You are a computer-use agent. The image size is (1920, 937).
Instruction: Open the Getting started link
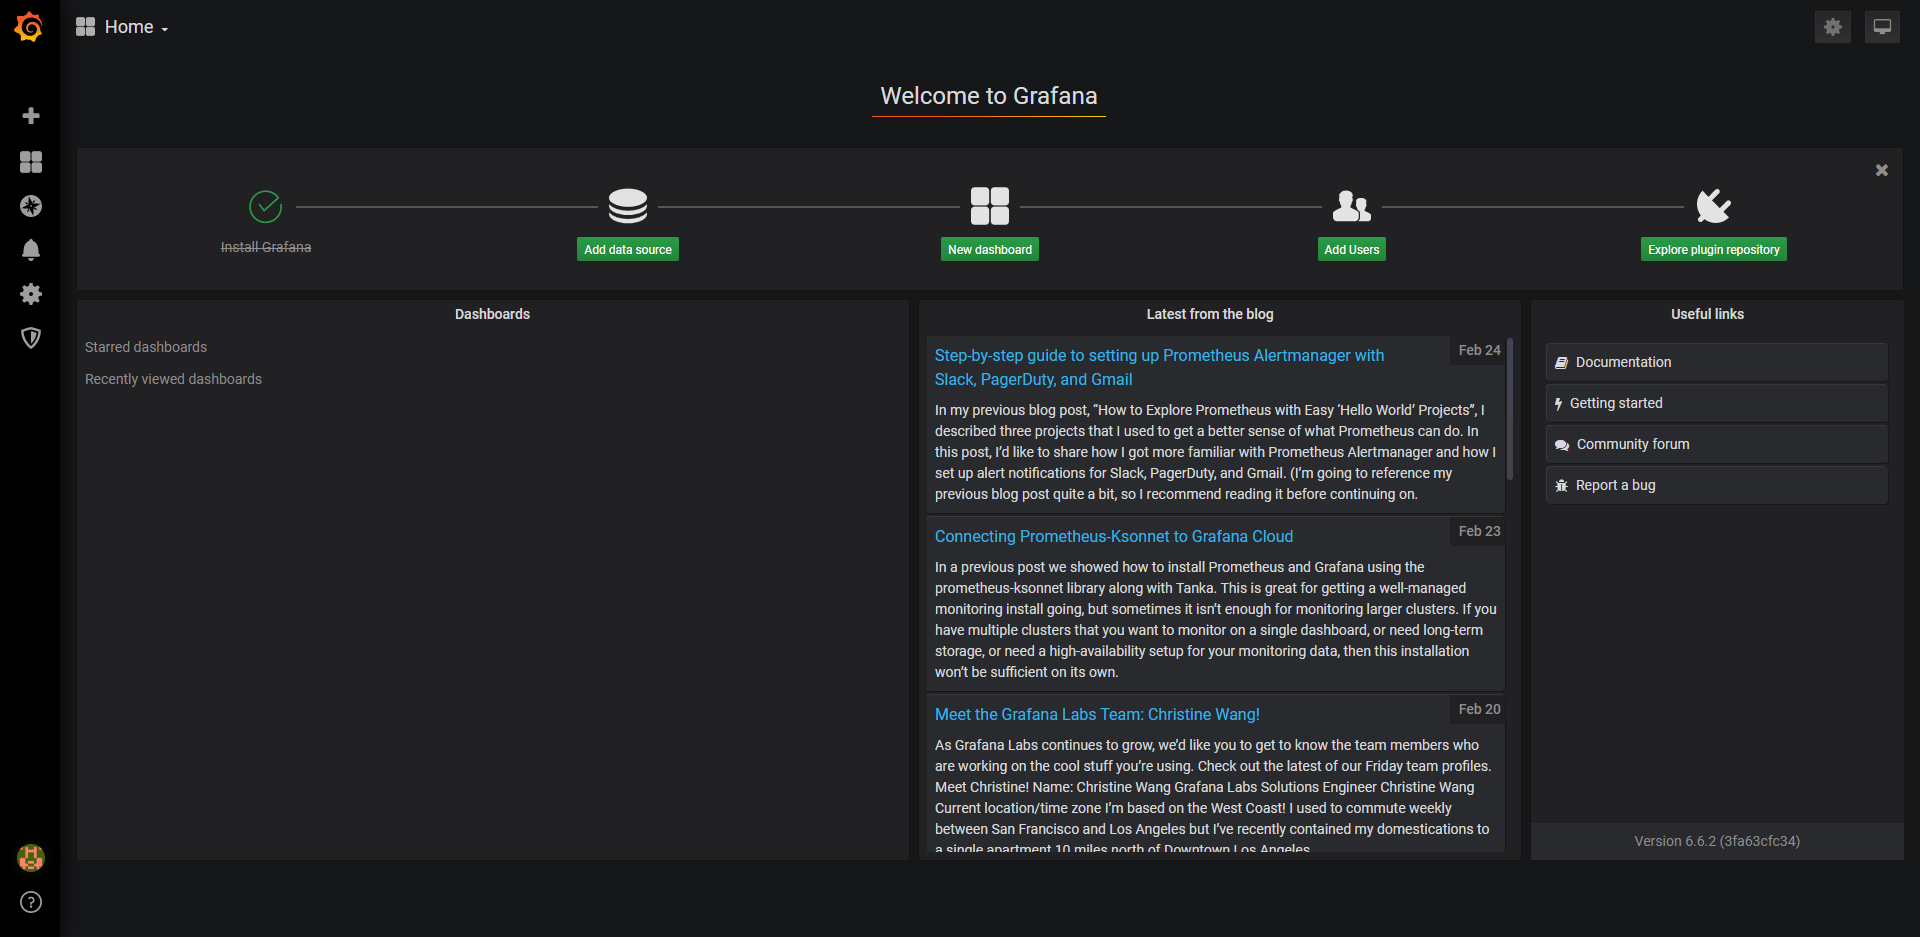coord(1717,403)
